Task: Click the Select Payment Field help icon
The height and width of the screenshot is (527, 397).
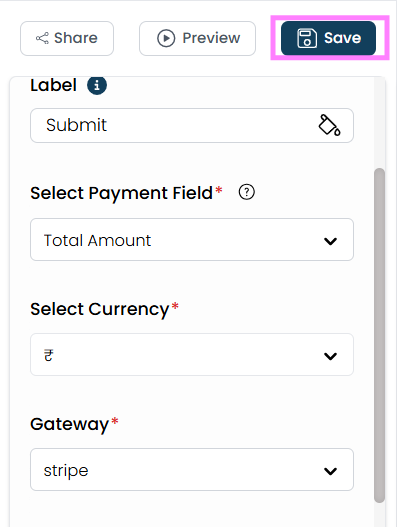Action: [x=247, y=192]
